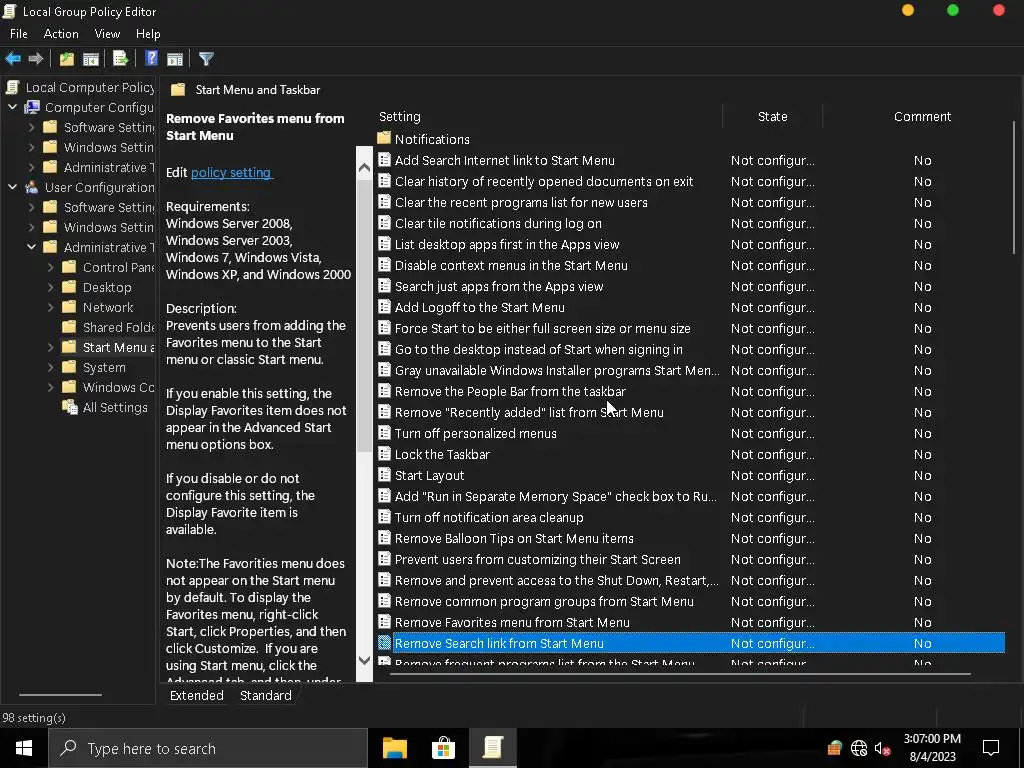1024x768 pixels.
Task: Click the Filter funnel toolbar icon
Action: pos(206,59)
